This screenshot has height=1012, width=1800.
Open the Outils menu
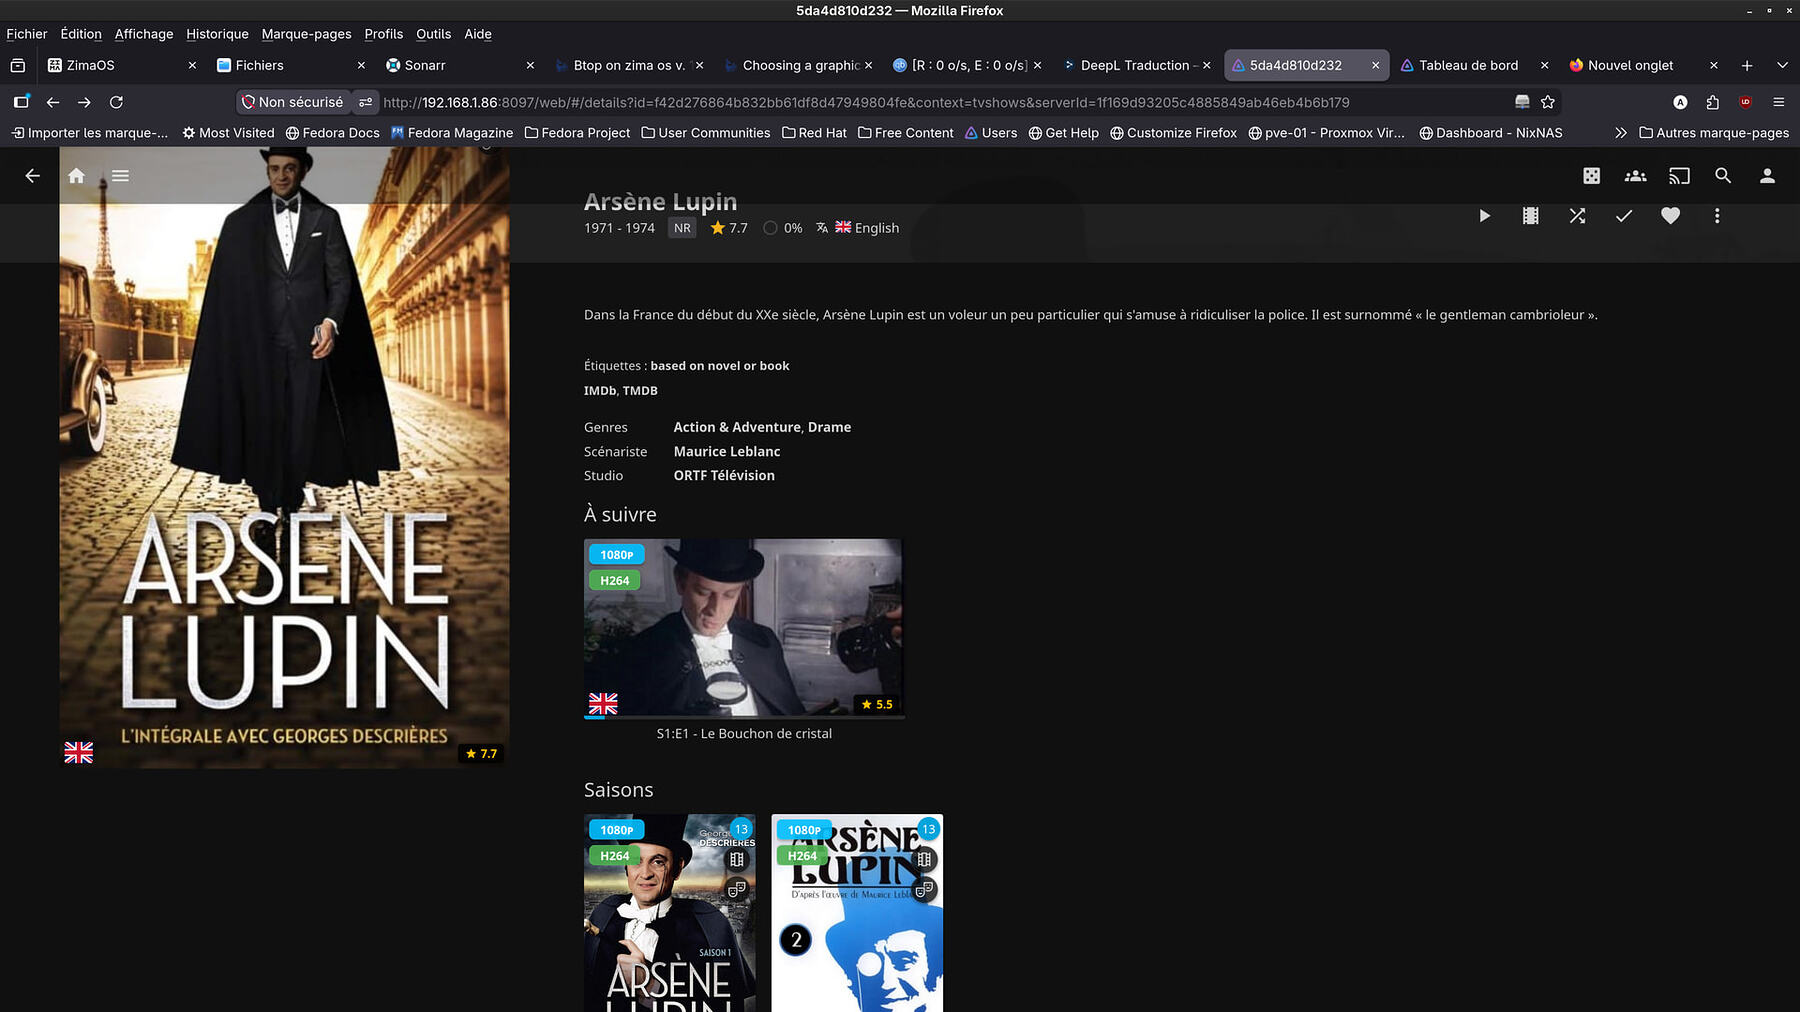433,34
